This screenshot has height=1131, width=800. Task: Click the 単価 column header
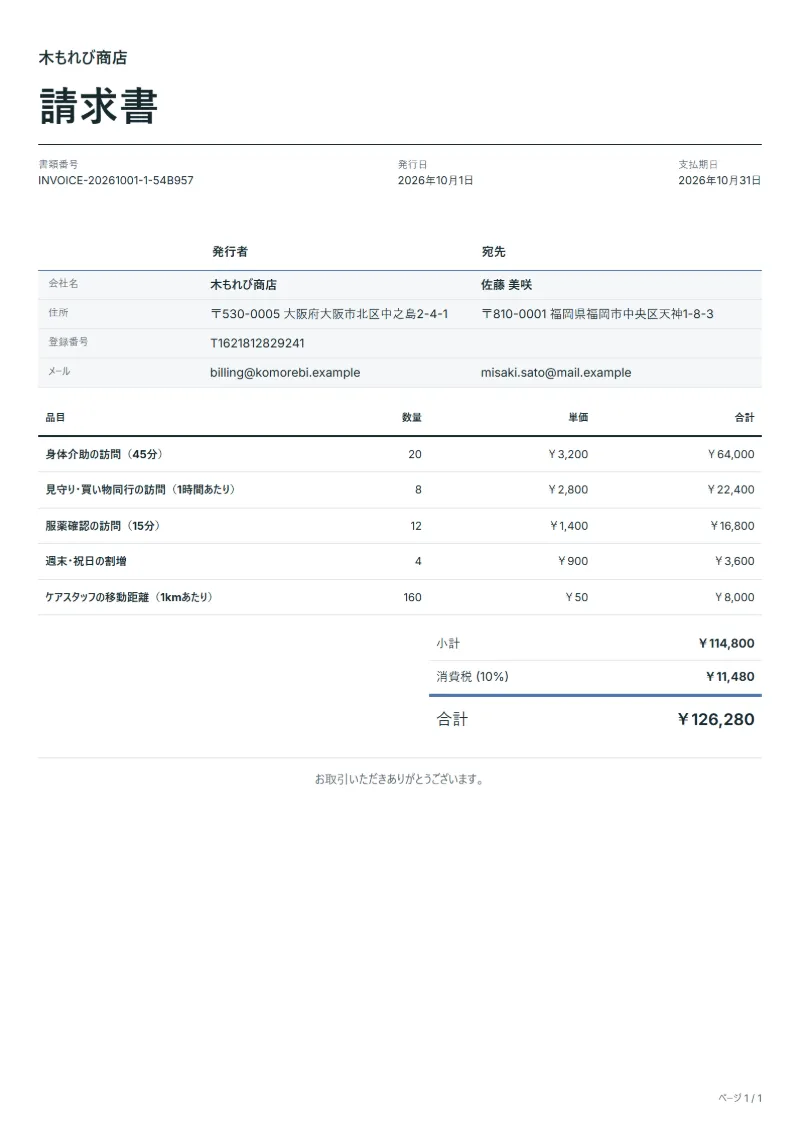click(x=579, y=418)
